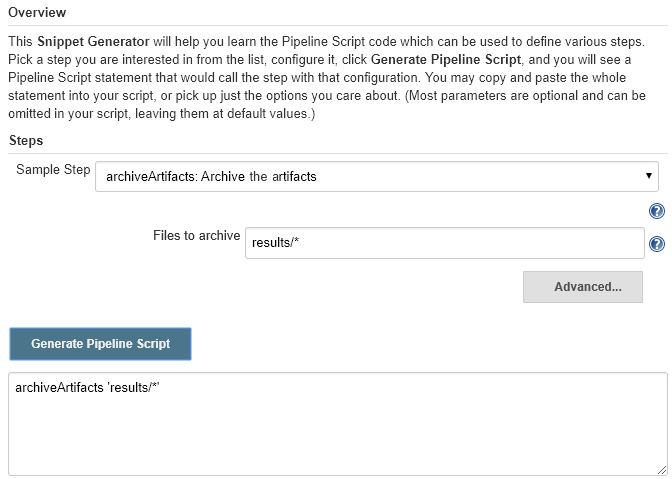Click bold Generate Pipeline Script in the paragraph

[446, 60]
